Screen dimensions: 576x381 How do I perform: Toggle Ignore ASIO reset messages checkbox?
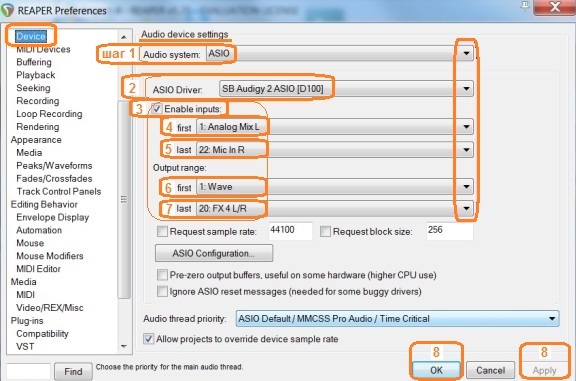(162, 291)
